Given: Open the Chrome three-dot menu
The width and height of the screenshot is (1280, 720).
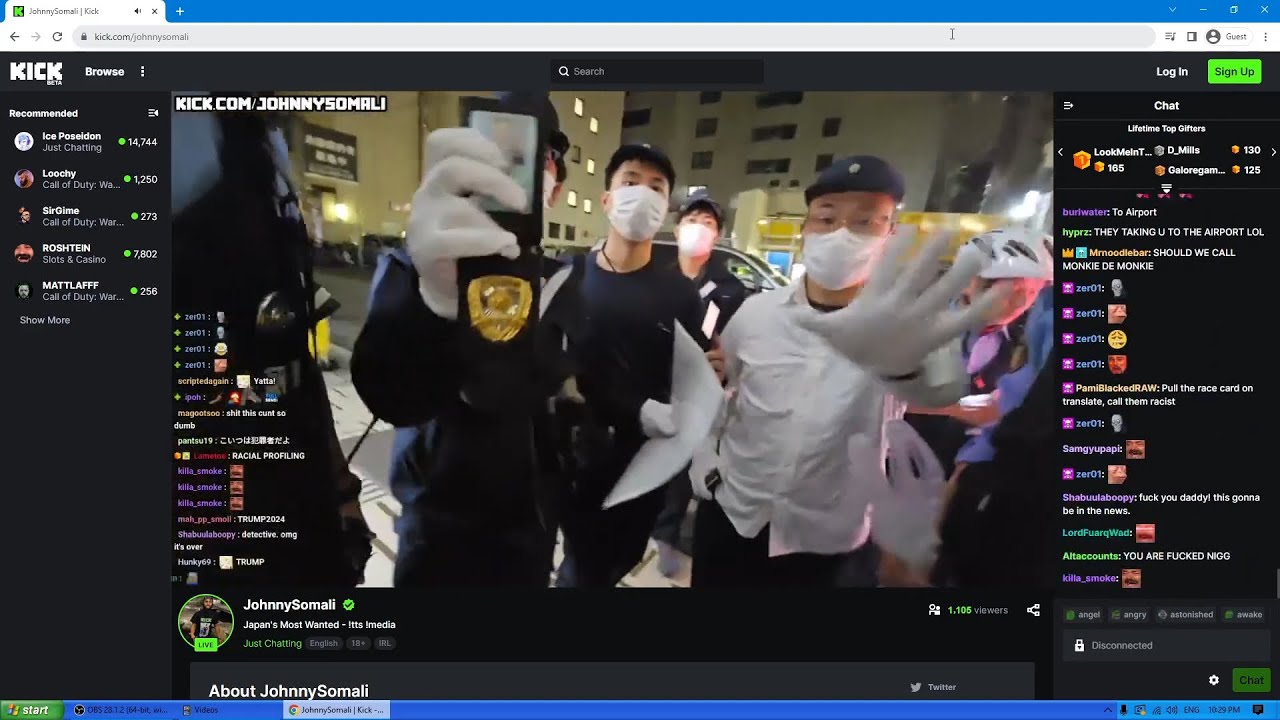Looking at the screenshot, I should click(x=1266, y=36).
